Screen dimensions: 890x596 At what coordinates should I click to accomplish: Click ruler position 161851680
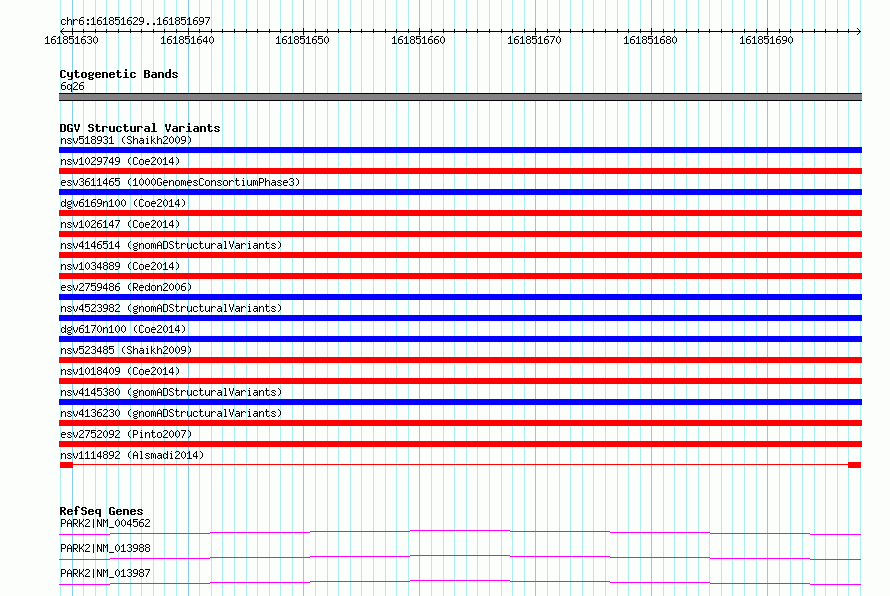(650, 40)
